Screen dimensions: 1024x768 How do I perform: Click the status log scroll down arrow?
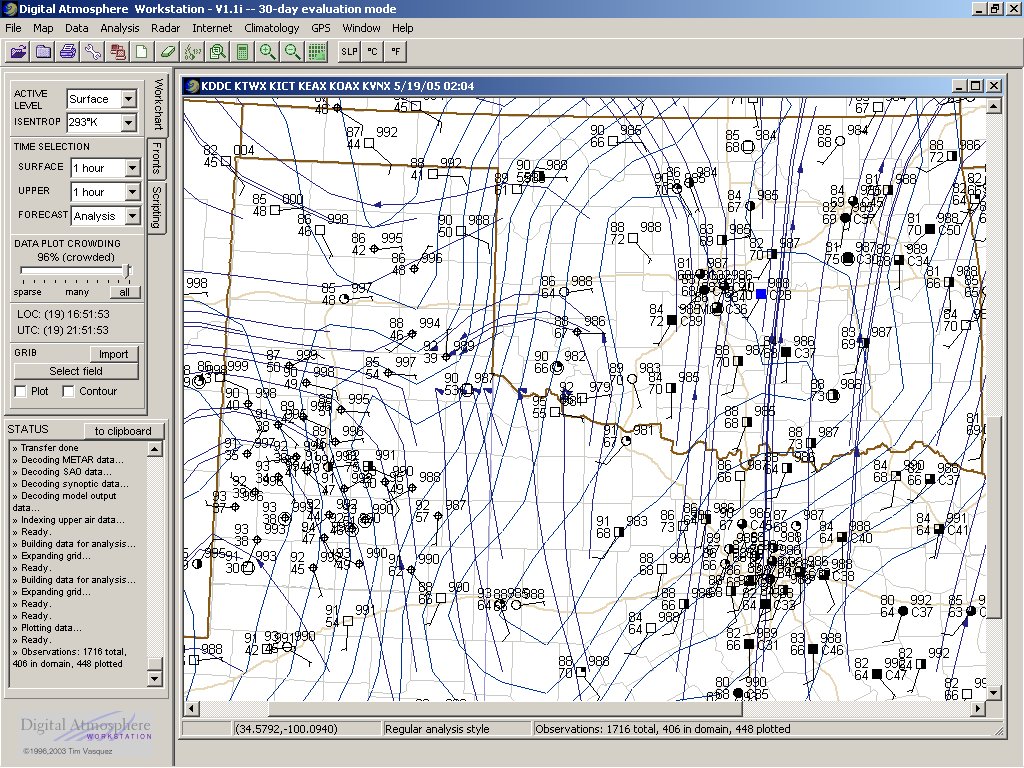(155, 679)
